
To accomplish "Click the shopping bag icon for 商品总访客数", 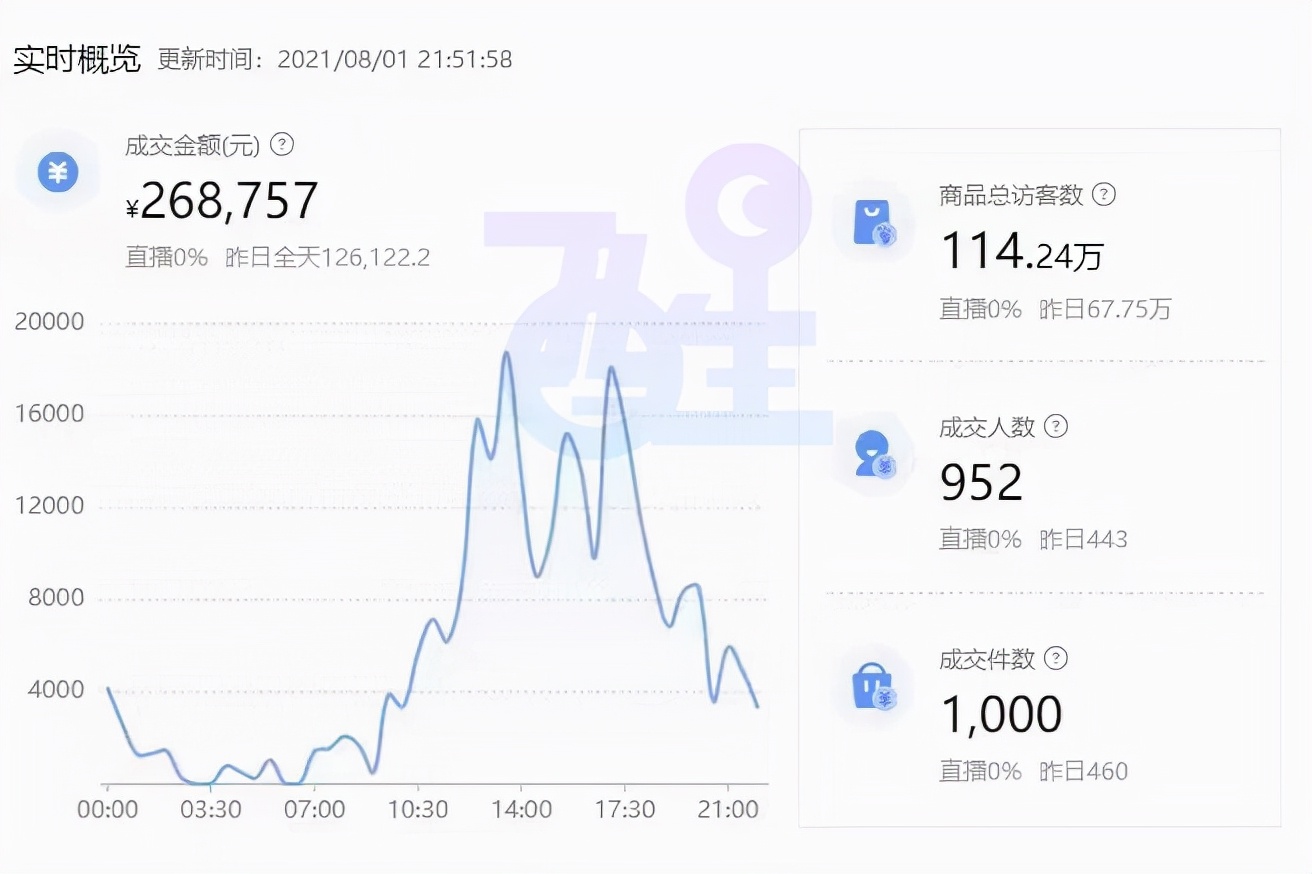I will point(872,221).
